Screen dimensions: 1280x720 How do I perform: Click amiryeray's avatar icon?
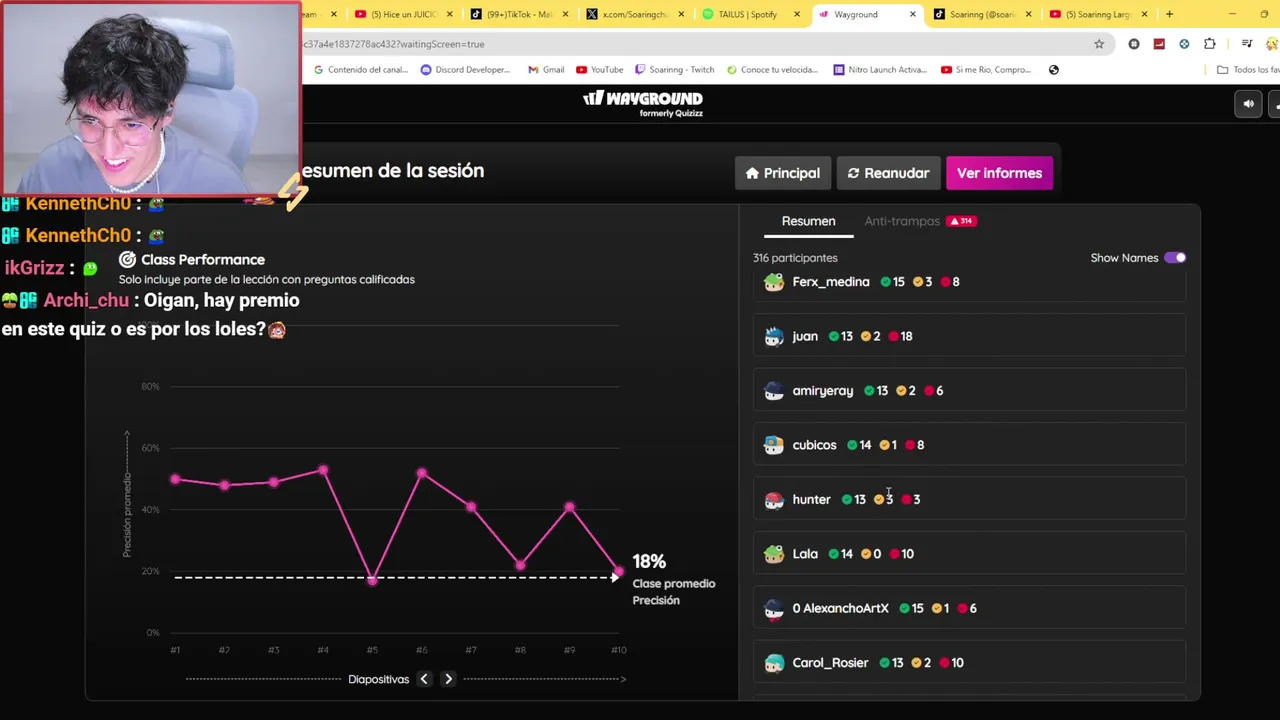(x=774, y=390)
